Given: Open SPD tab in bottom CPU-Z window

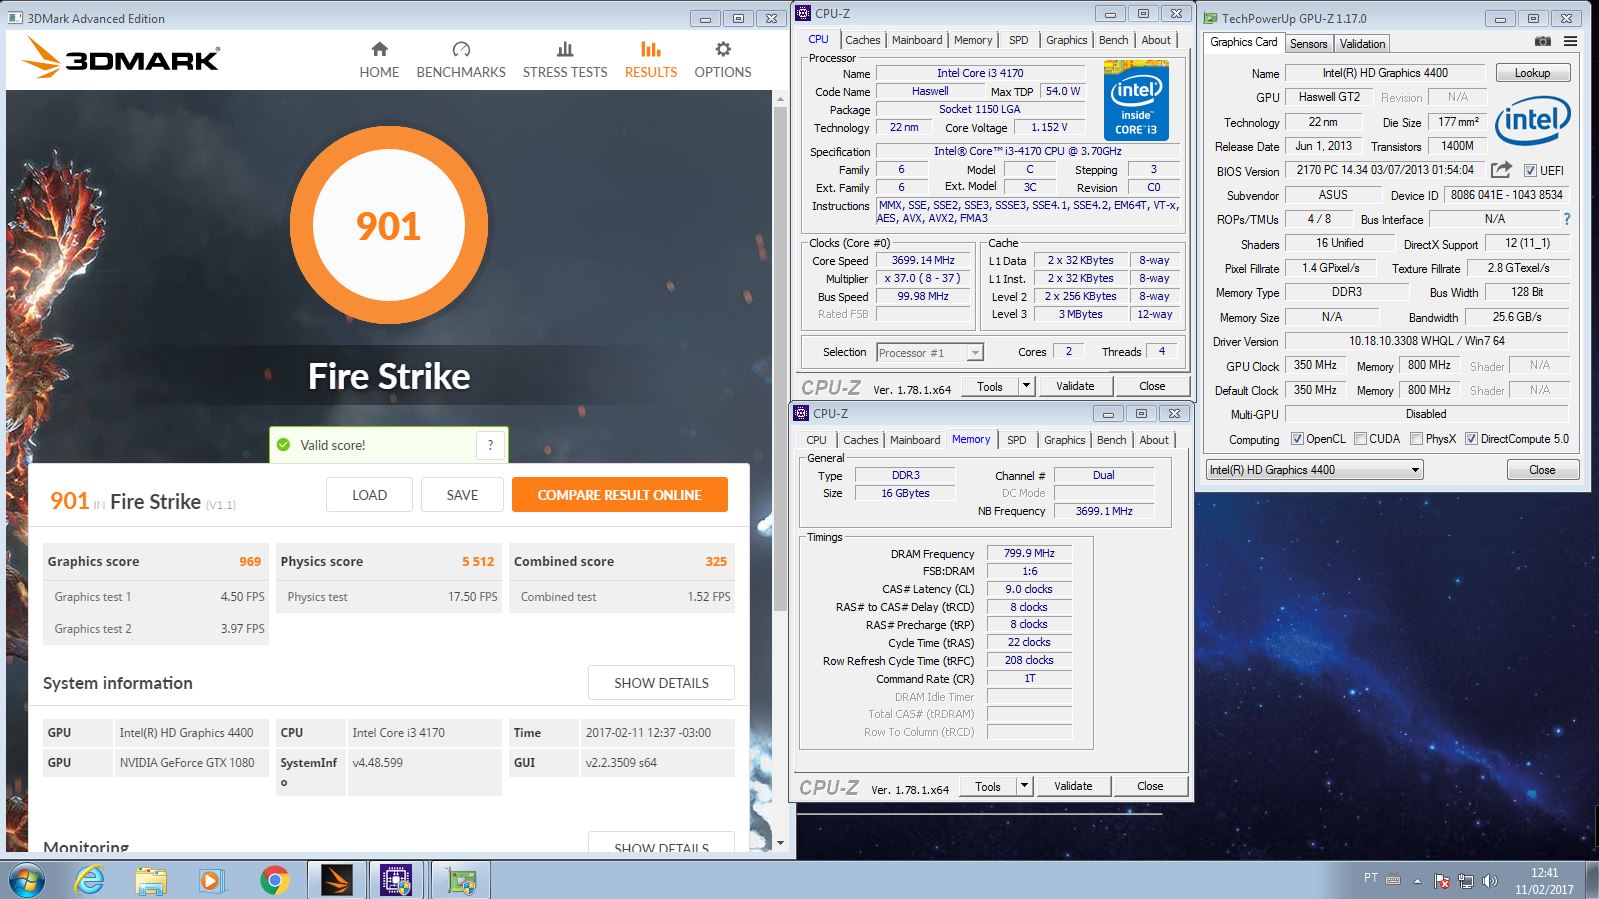Looking at the screenshot, I should pos(1016,440).
